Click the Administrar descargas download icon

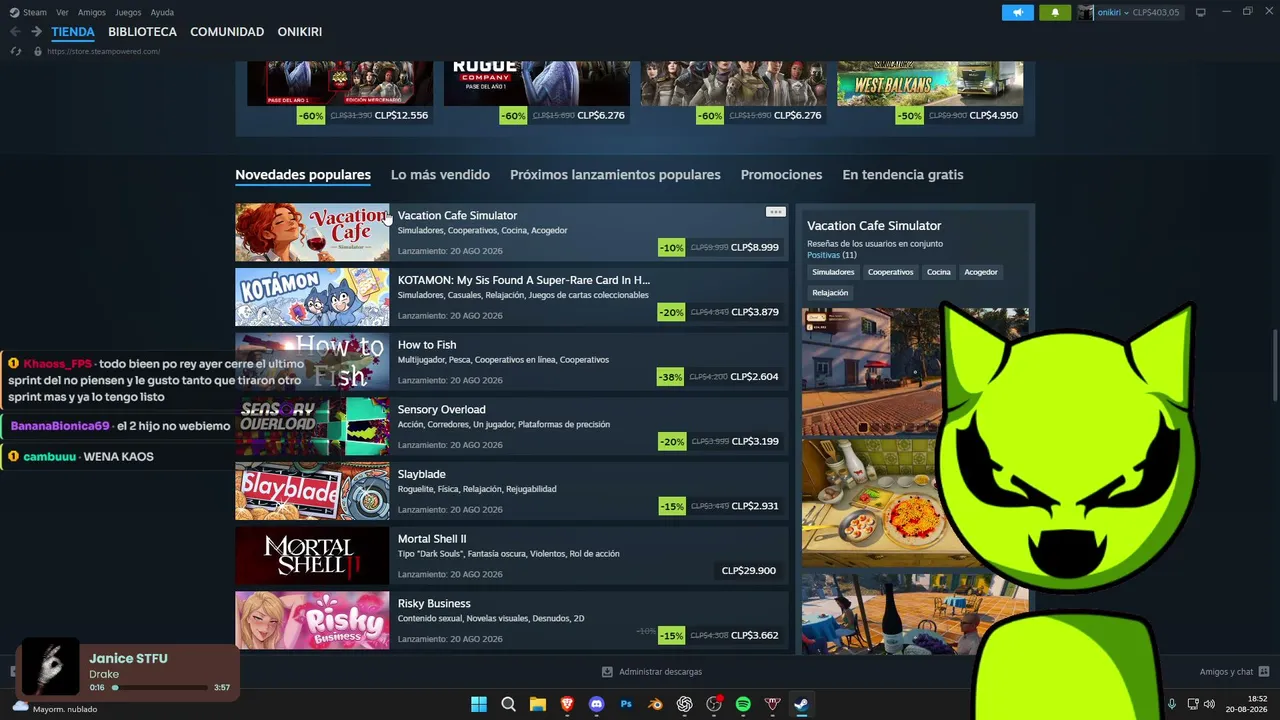[x=607, y=672]
